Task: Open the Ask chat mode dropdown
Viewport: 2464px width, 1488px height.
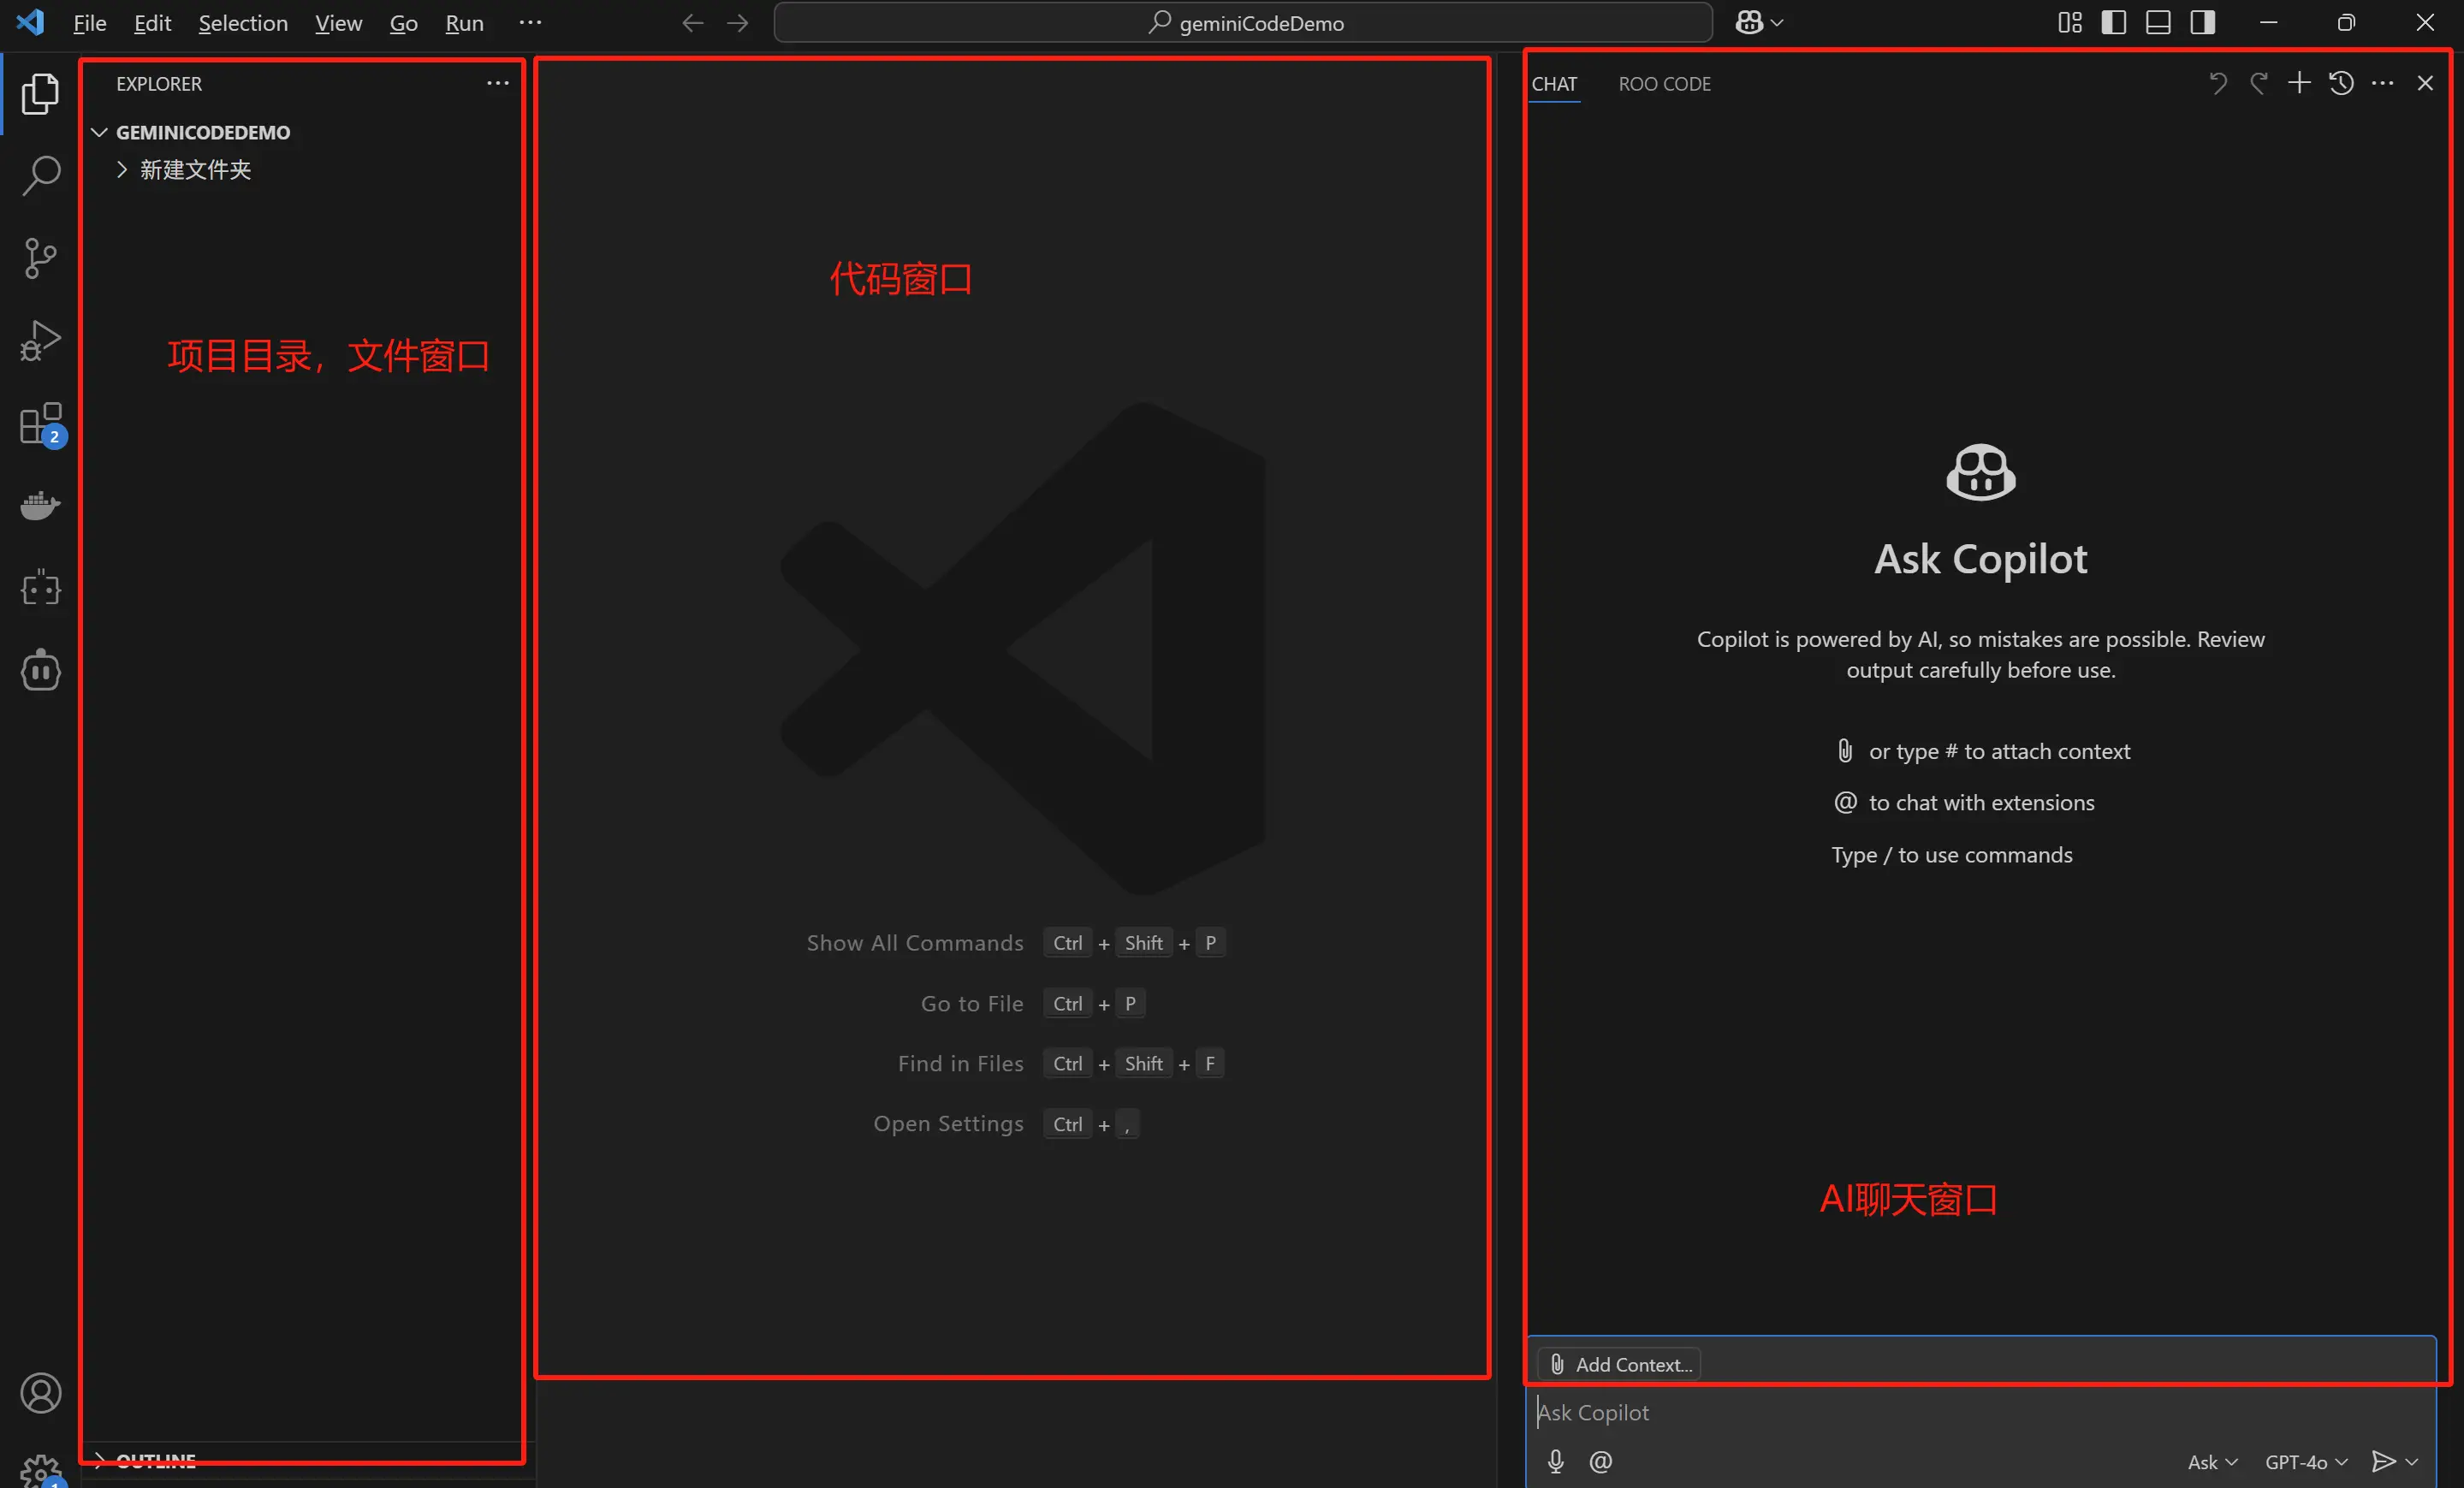Action: click(2212, 1461)
